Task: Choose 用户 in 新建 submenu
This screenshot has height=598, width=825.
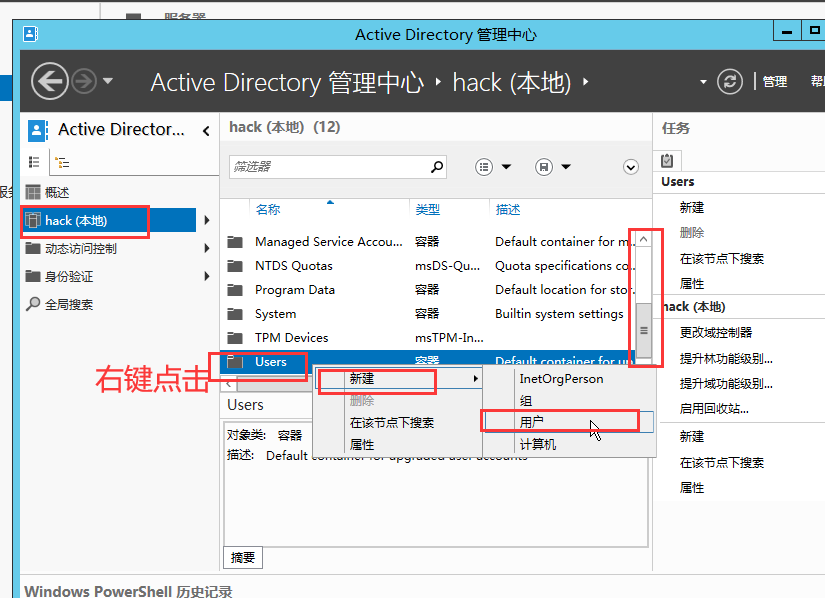Action: (569, 422)
